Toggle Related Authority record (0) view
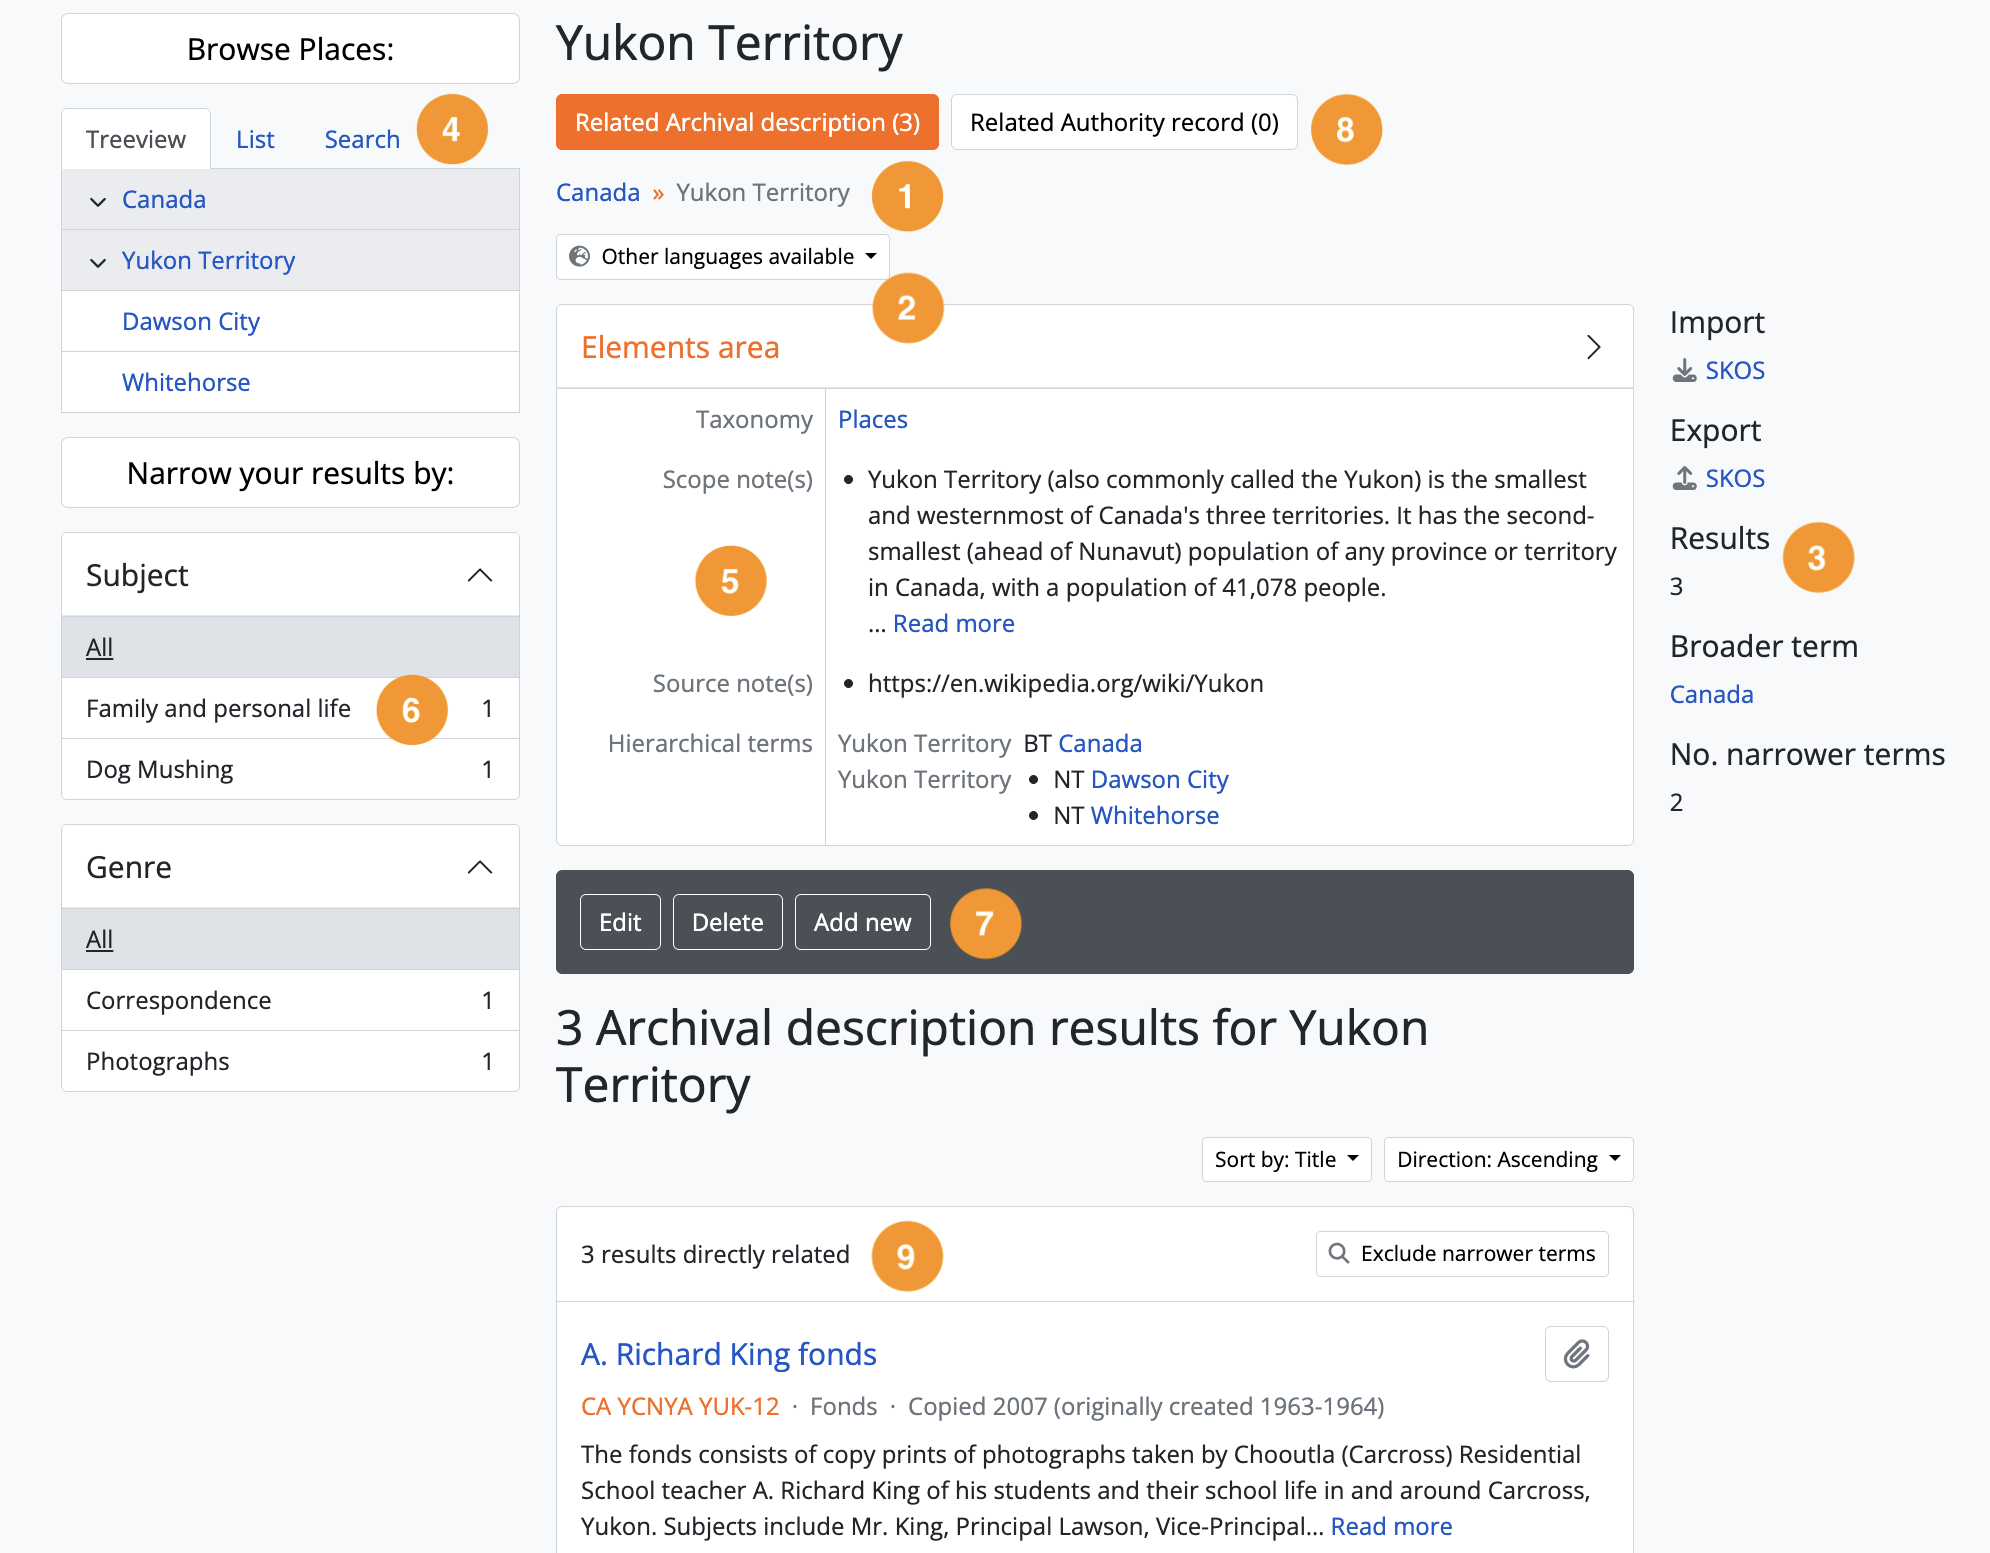The height and width of the screenshot is (1553, 1990). pos(1124,122)
